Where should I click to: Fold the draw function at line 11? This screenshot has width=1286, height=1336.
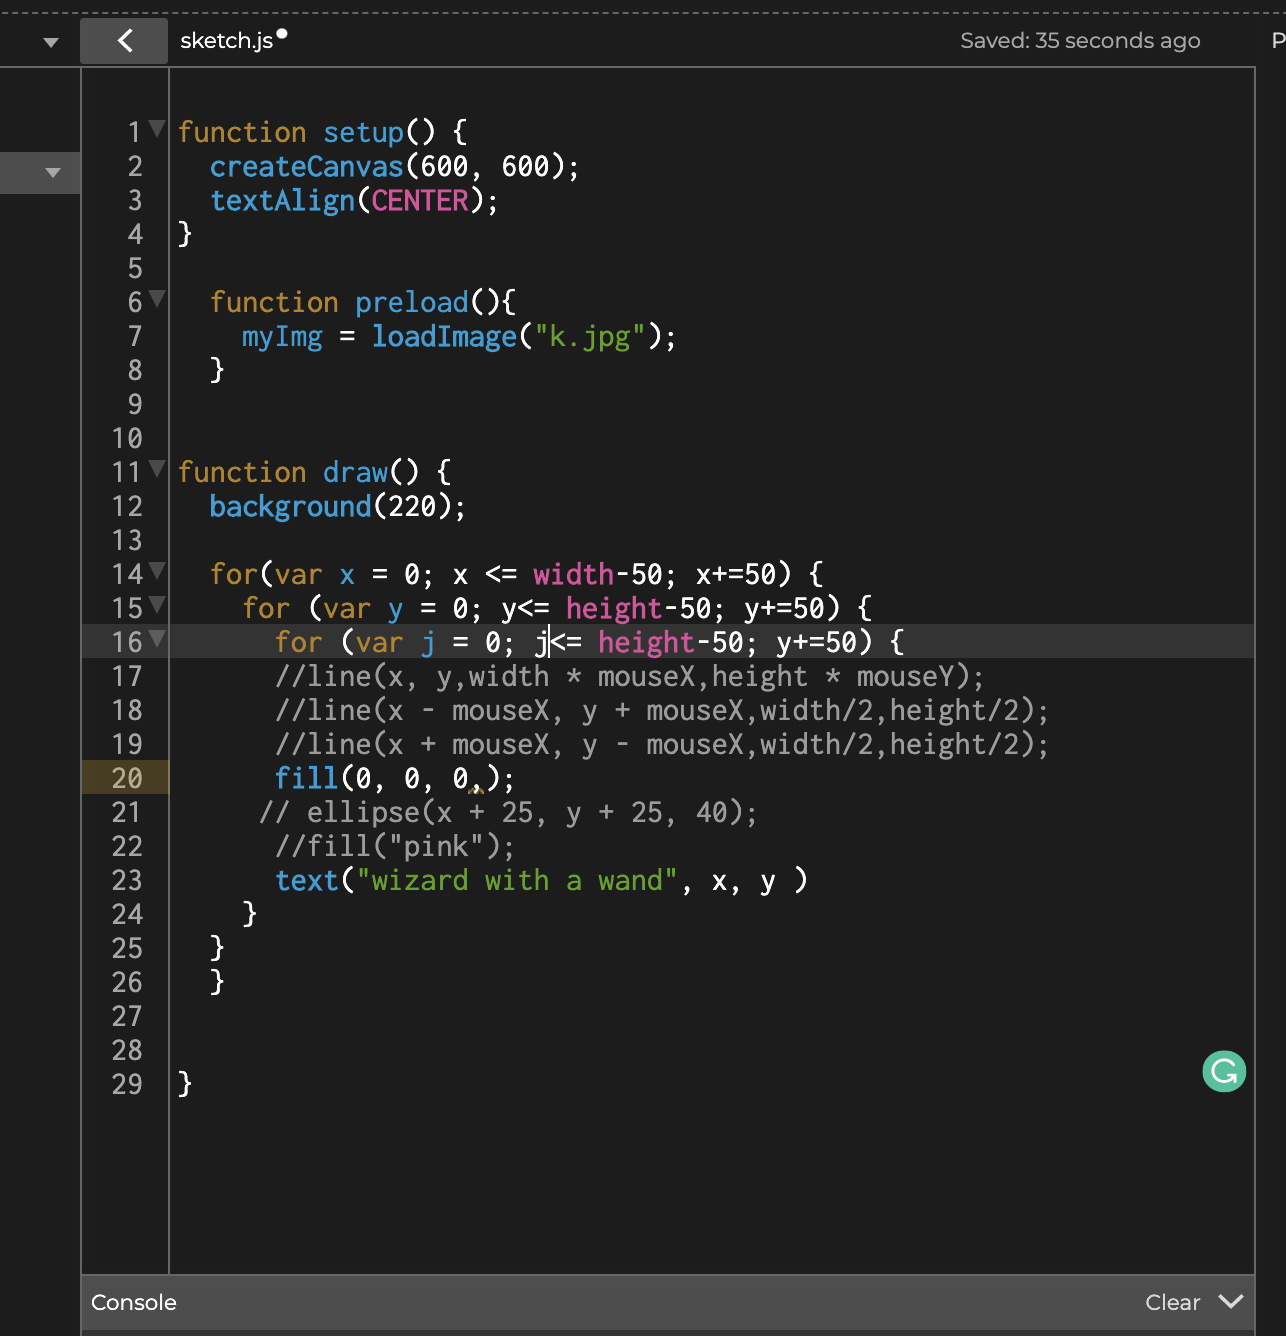point(157,469)
